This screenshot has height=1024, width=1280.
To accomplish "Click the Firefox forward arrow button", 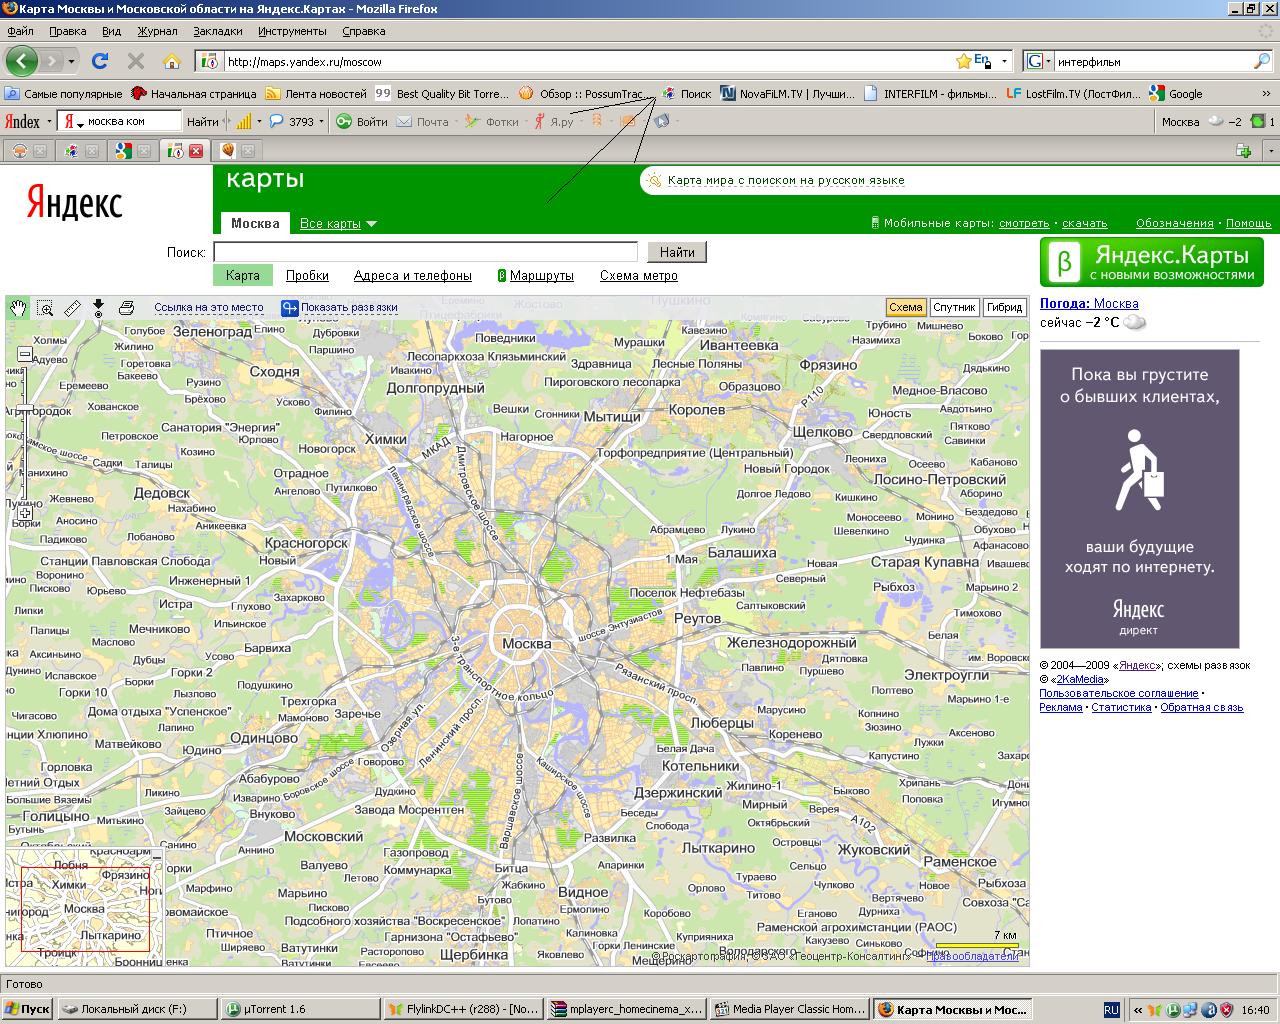I will coord(51,61).
